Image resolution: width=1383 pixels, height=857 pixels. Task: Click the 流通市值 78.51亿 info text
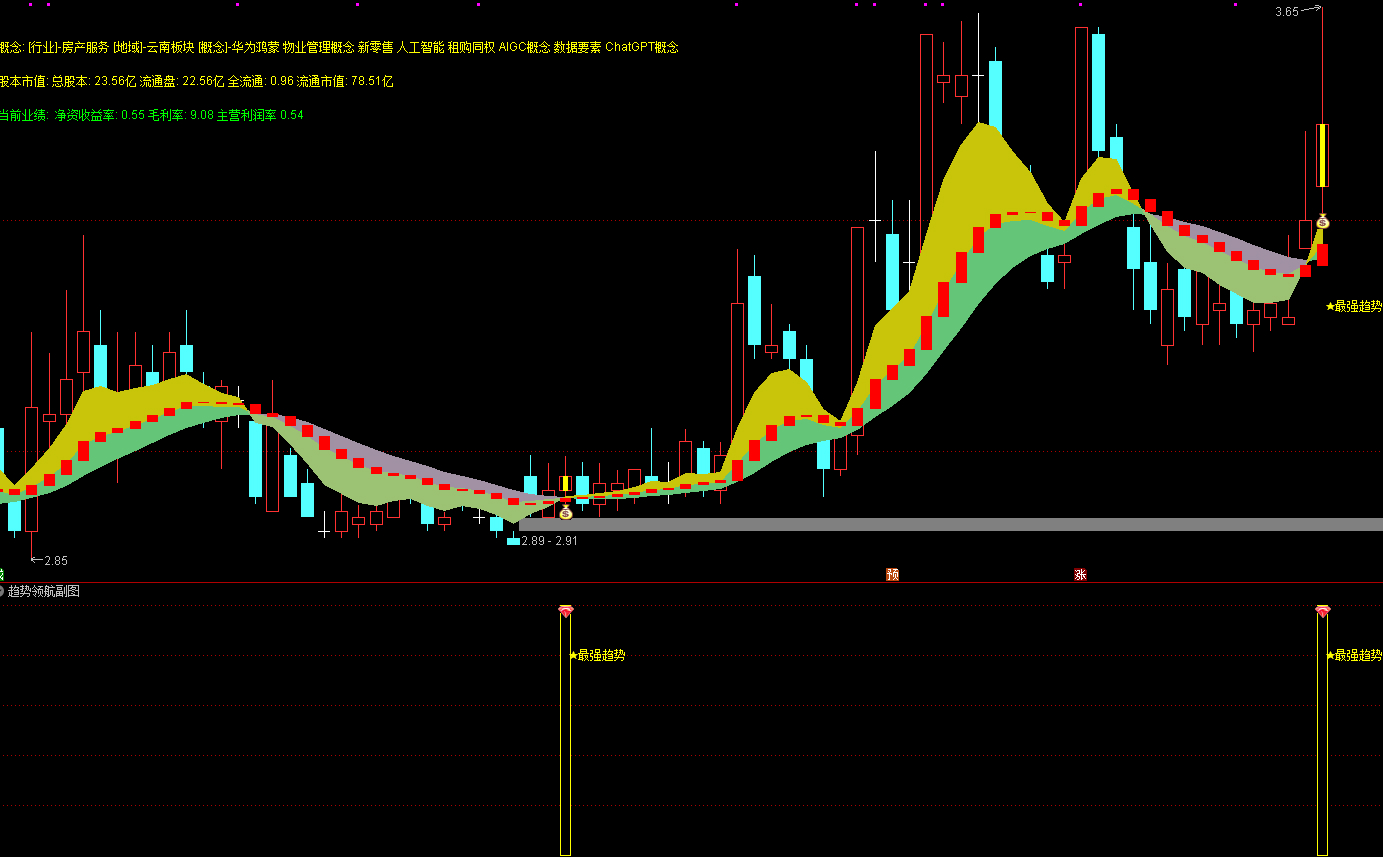pos(345,81)
